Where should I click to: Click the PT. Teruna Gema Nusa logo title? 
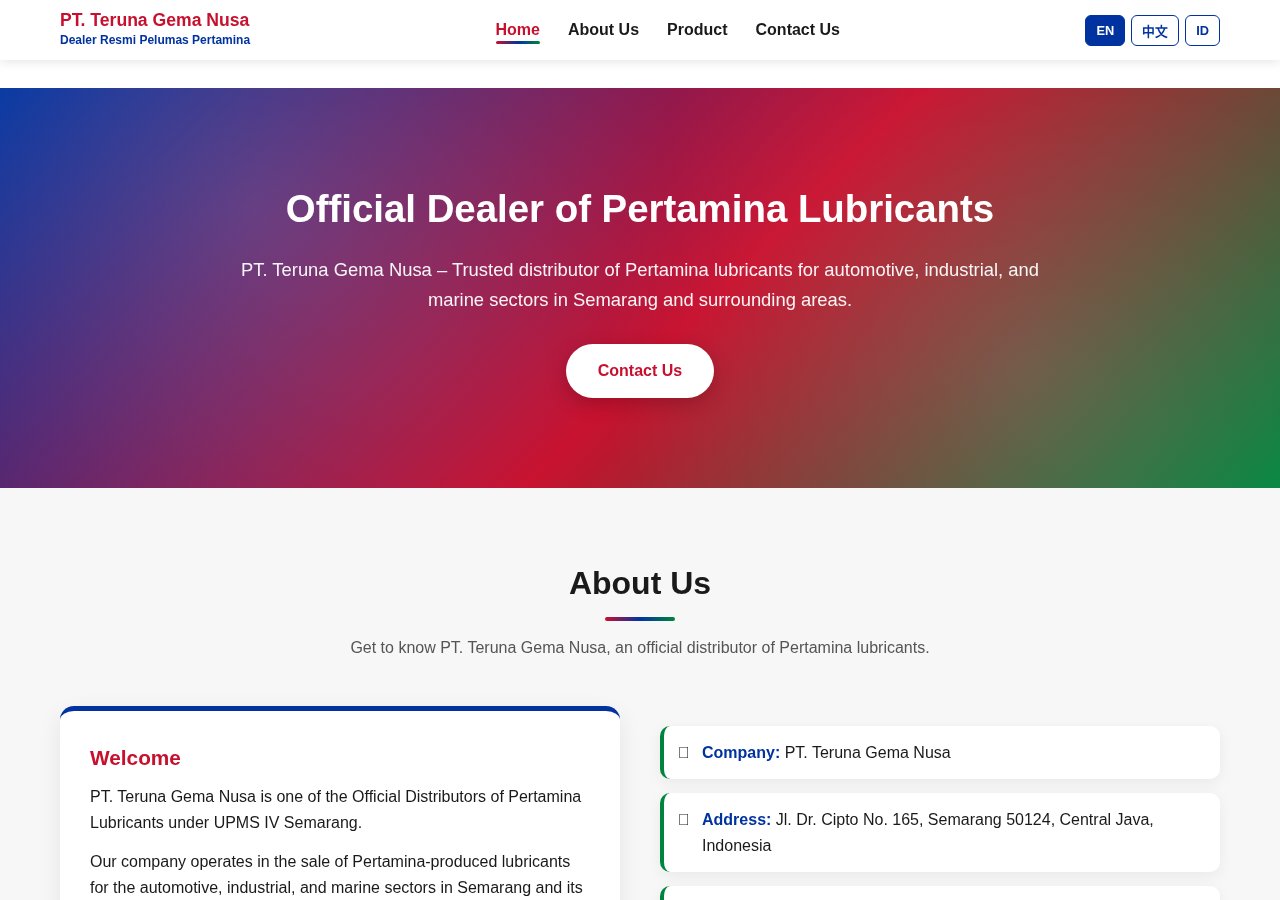(x=154, y=20)
